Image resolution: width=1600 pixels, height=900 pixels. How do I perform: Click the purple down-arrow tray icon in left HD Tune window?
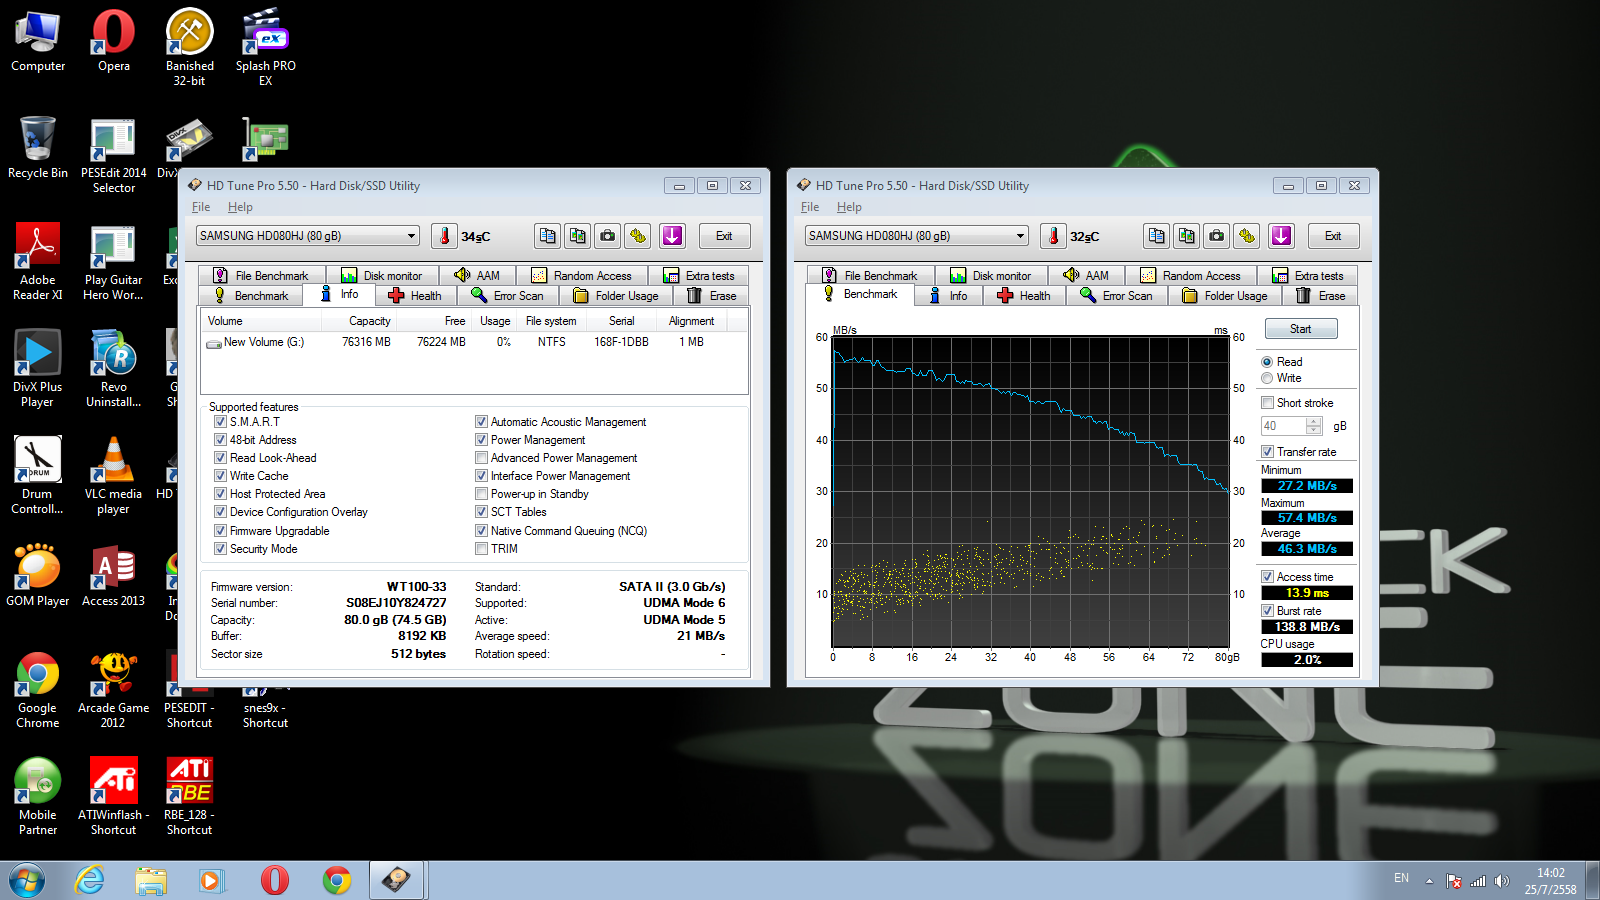tap(672, 236)
